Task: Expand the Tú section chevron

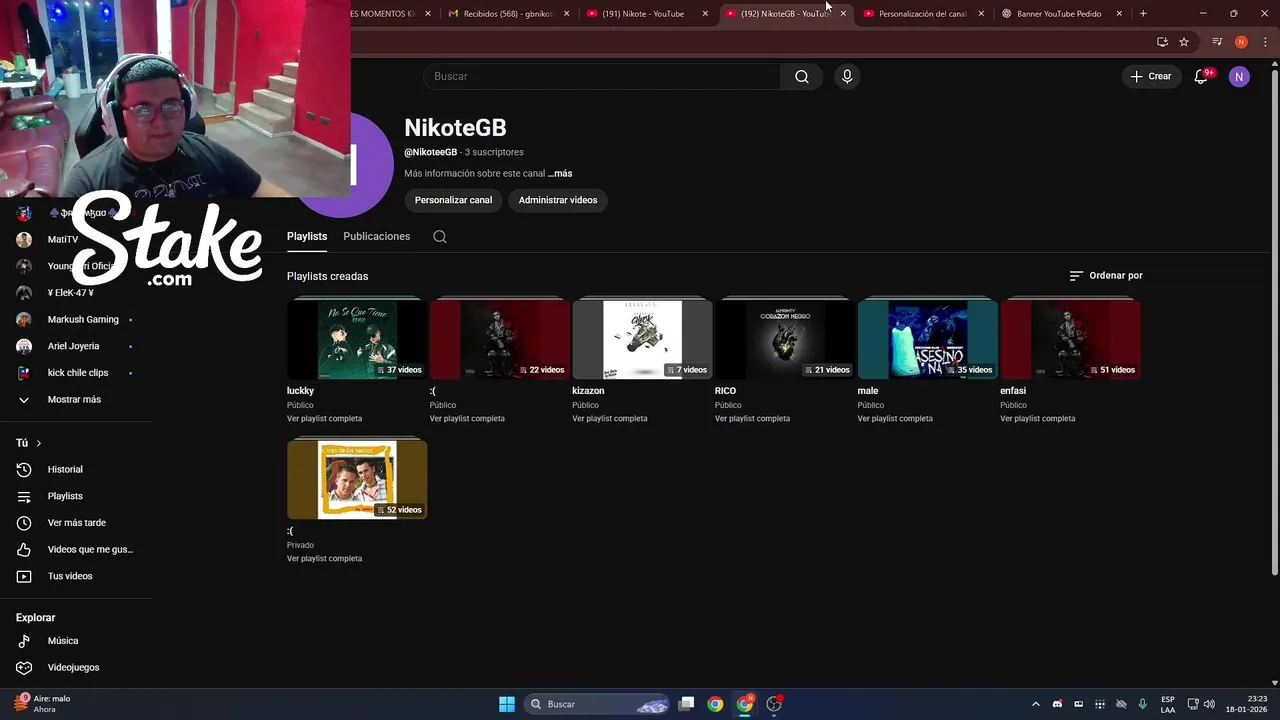Action: coord(39,443)
